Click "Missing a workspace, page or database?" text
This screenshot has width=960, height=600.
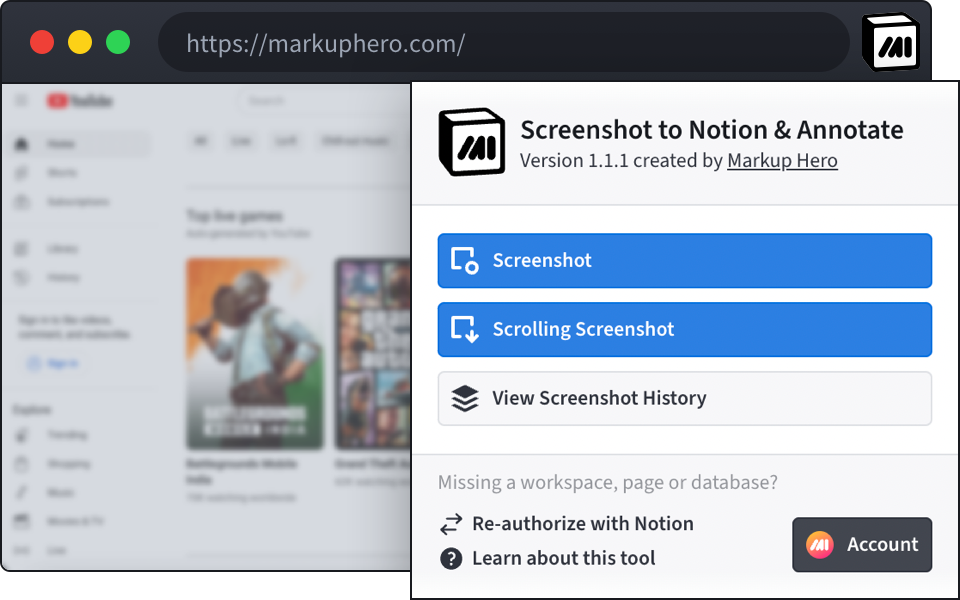point(608,482)
